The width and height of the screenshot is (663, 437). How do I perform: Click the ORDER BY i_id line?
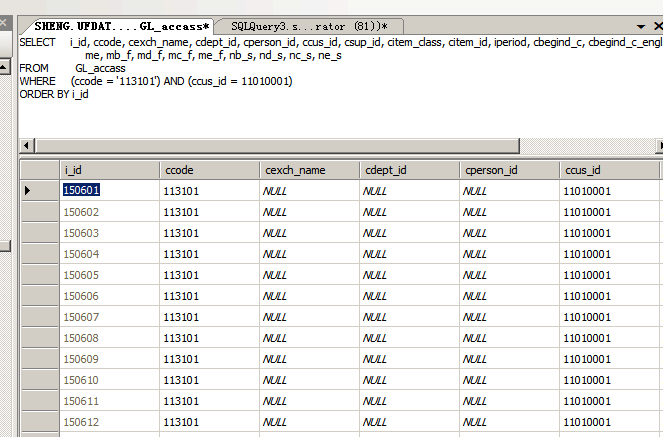[54, 94]
